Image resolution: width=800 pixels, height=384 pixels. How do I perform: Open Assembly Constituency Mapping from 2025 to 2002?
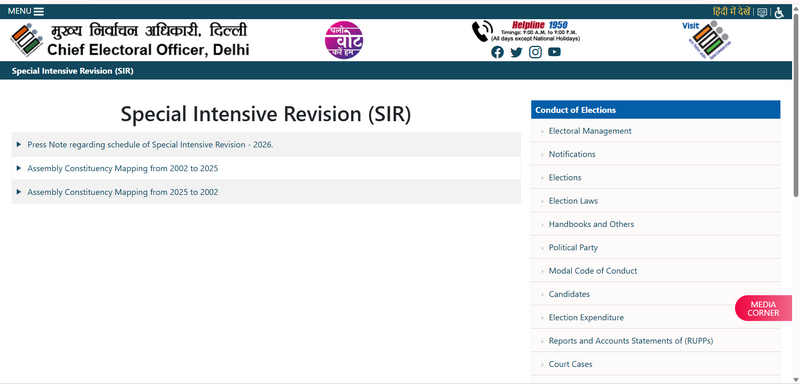[122, 192]
